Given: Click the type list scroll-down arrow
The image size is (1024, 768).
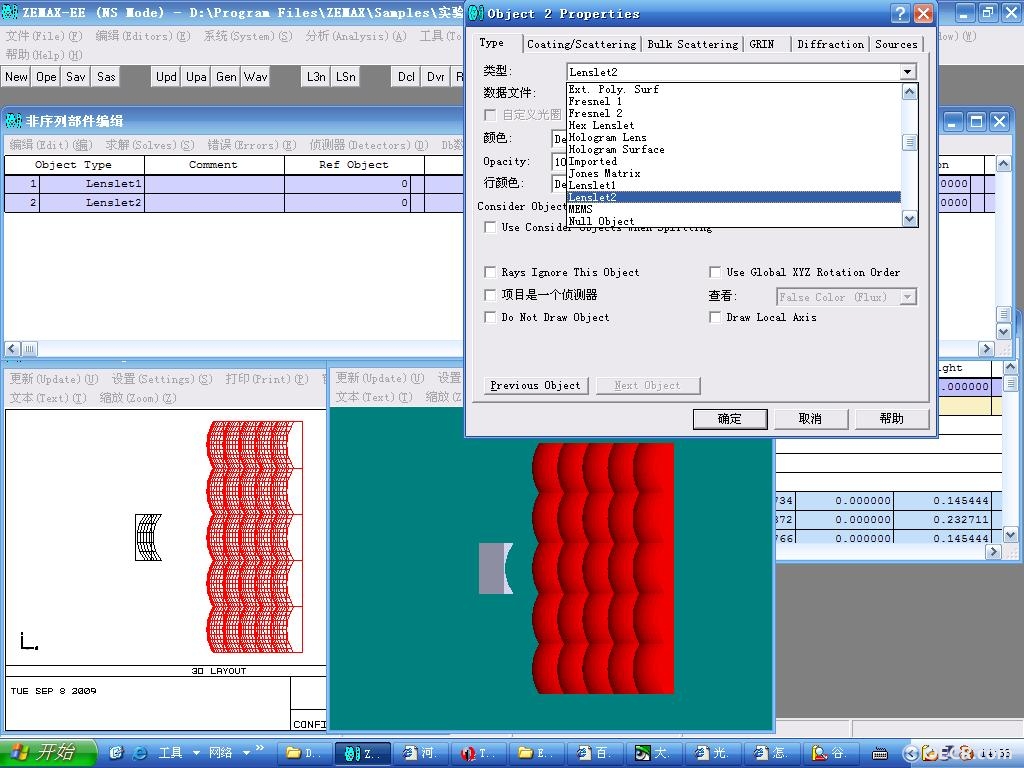Looking at the screenshot, I should [x=909, y=219].
